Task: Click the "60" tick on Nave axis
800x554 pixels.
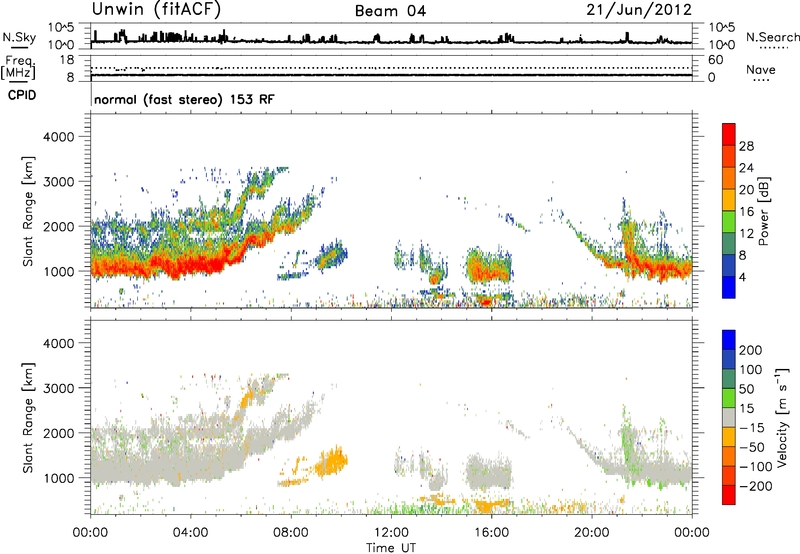Action: (715, 60)
